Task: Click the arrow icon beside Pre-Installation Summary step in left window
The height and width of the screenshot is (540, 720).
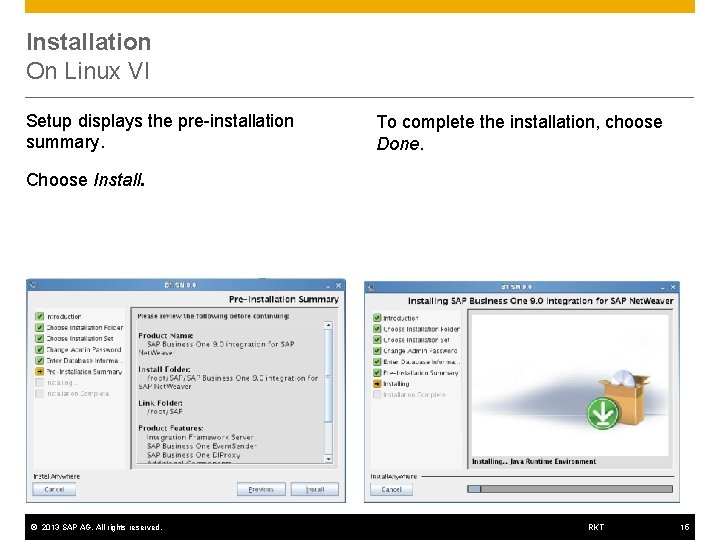Action: click(x=39, y=371)
